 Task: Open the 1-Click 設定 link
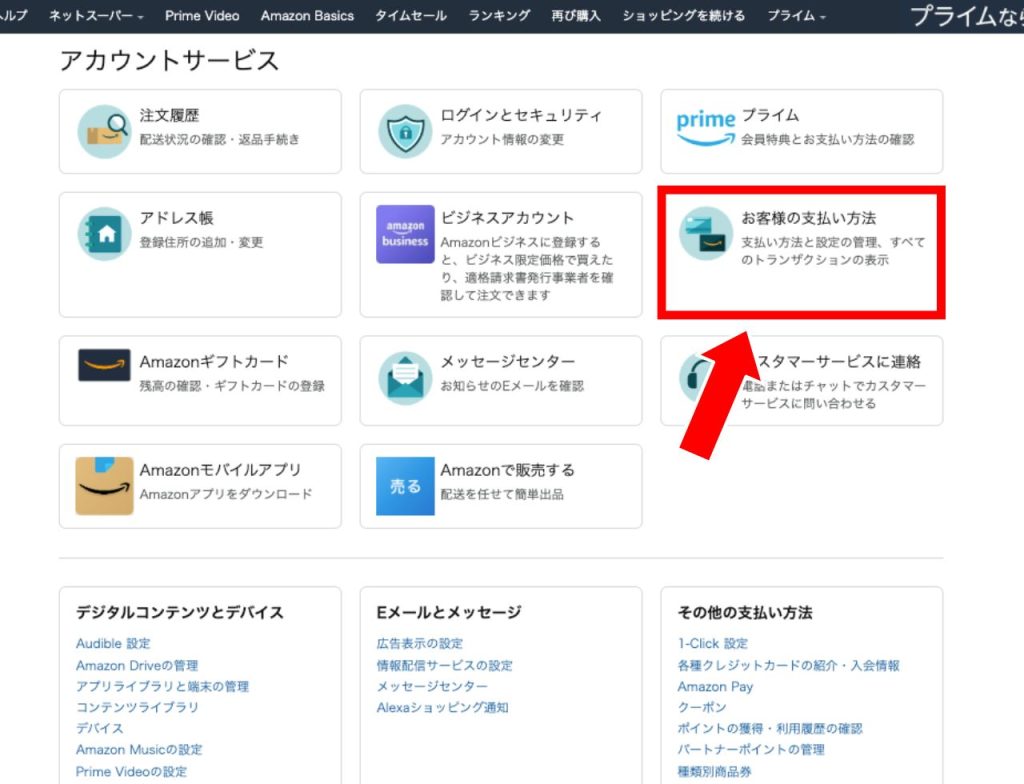point(712,644)
